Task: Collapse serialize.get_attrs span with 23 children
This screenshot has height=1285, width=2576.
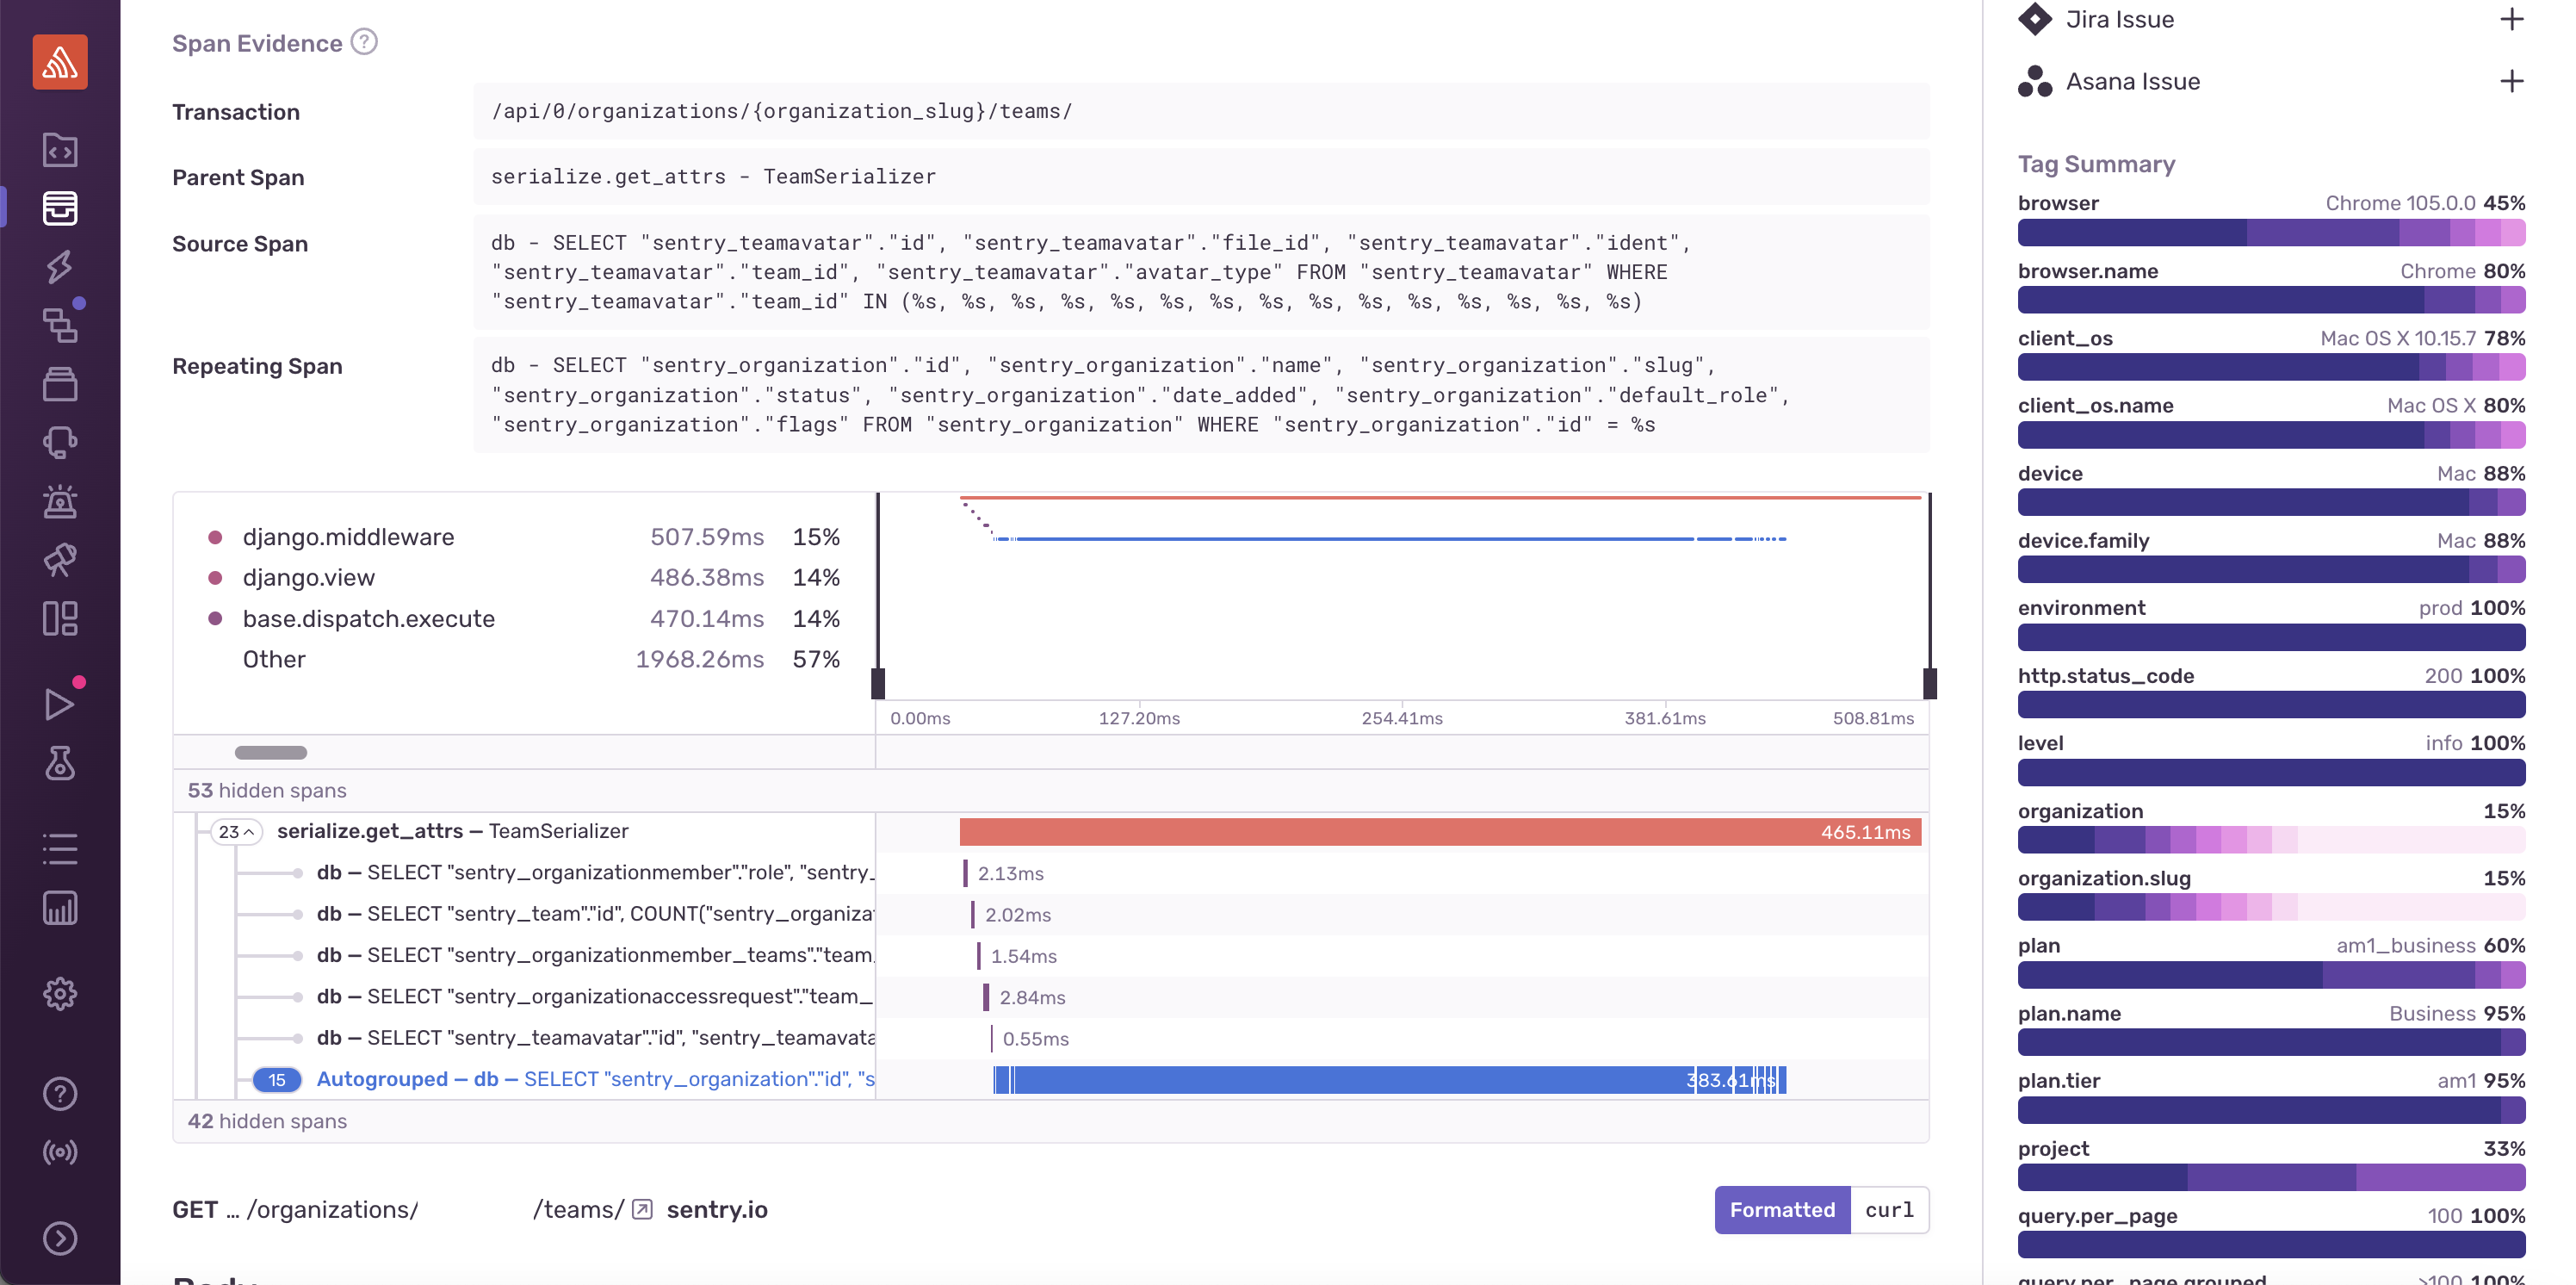Action: (x=237, y=832)
